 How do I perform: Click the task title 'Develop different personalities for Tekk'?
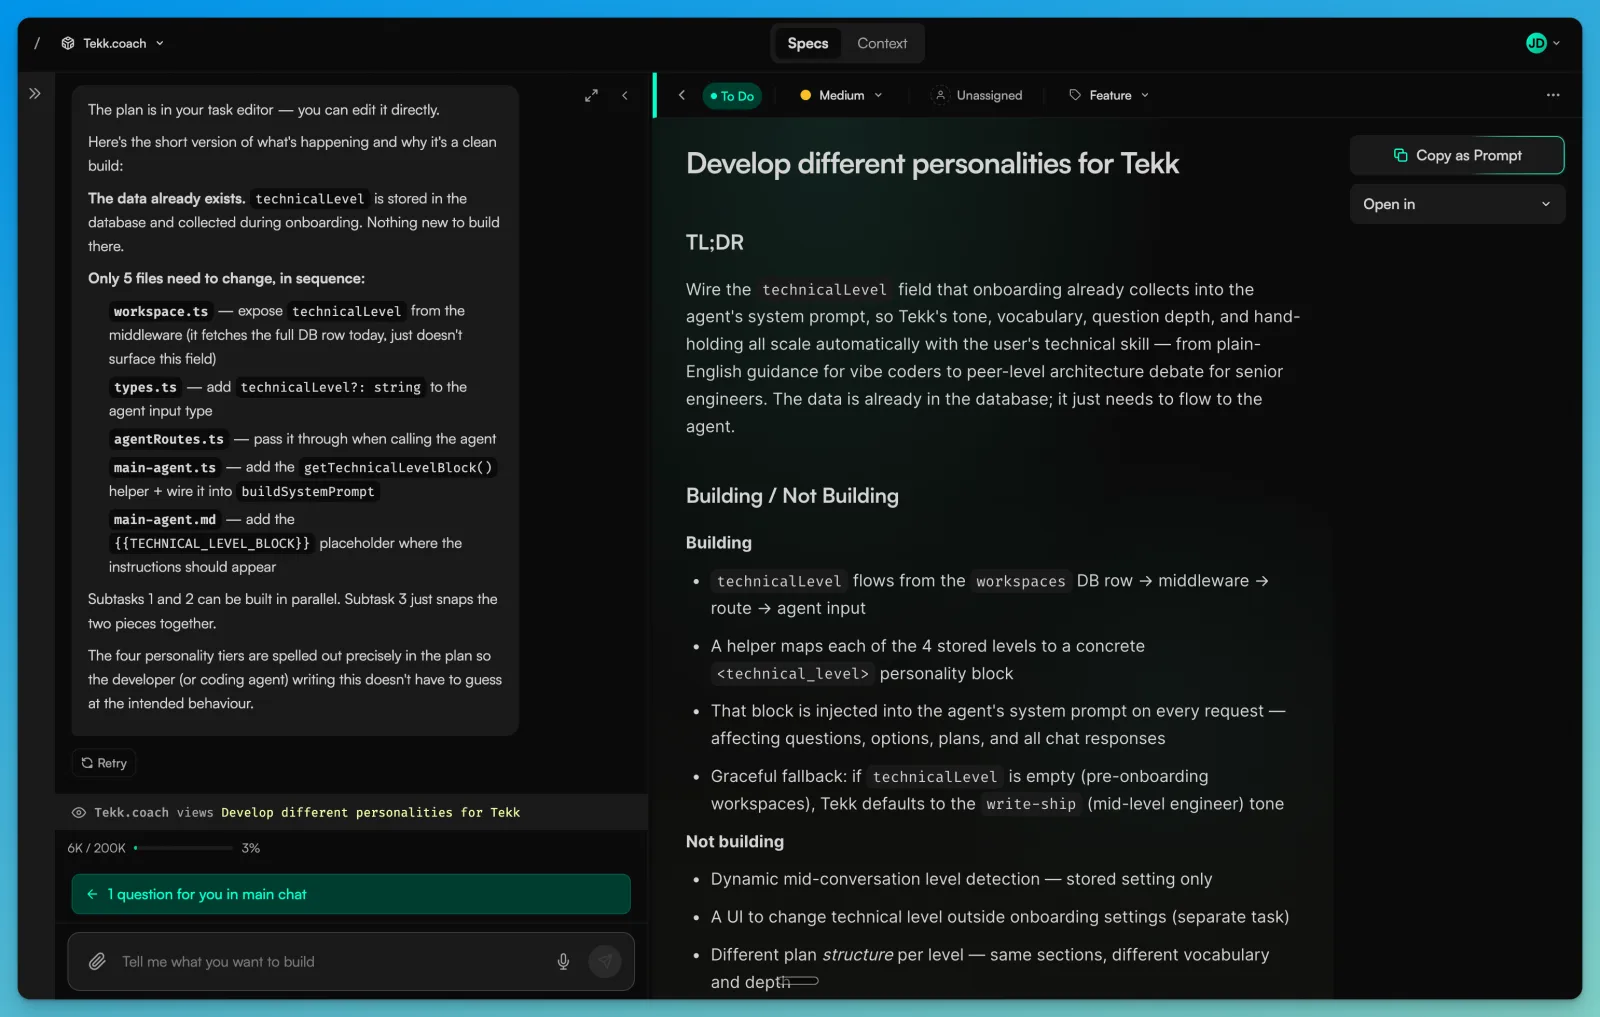pos(932,164)
